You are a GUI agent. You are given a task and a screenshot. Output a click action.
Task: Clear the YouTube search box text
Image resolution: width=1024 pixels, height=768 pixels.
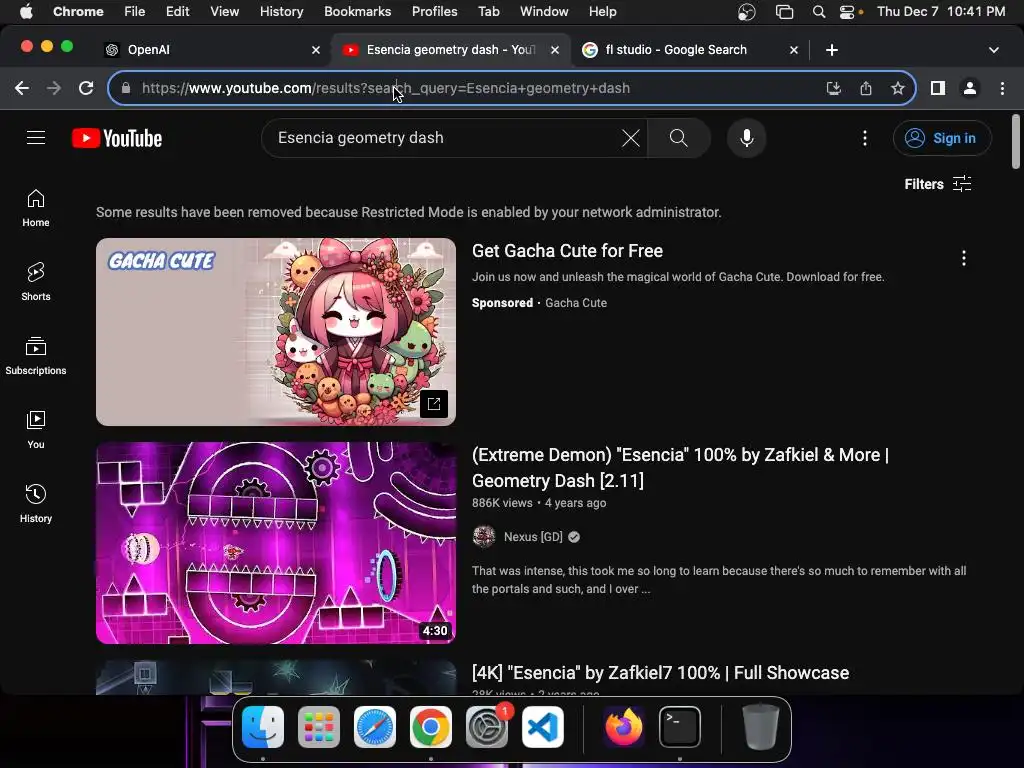coord(630,138)
